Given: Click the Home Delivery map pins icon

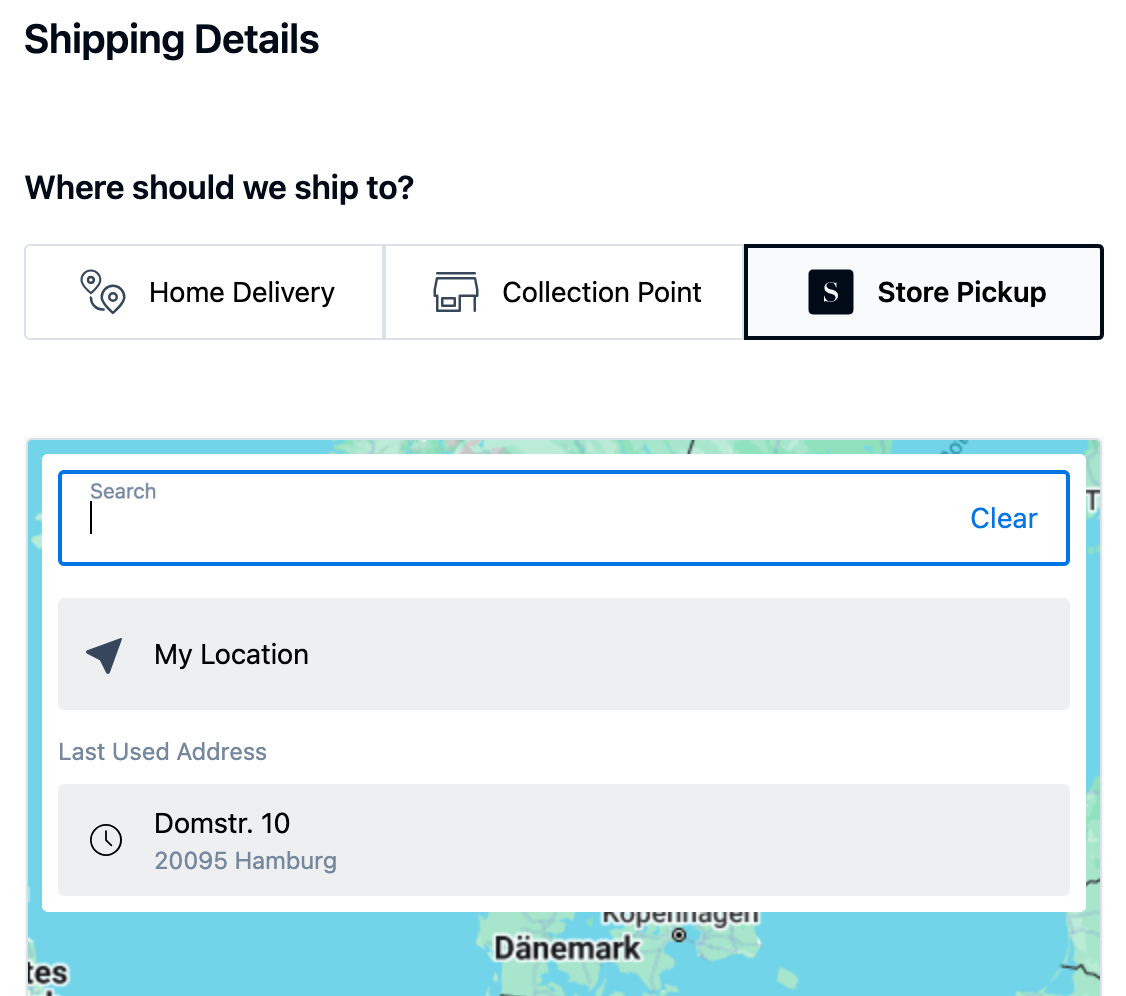Looking at the screenshot, I should pyautogui.click(x=103, y=292).
